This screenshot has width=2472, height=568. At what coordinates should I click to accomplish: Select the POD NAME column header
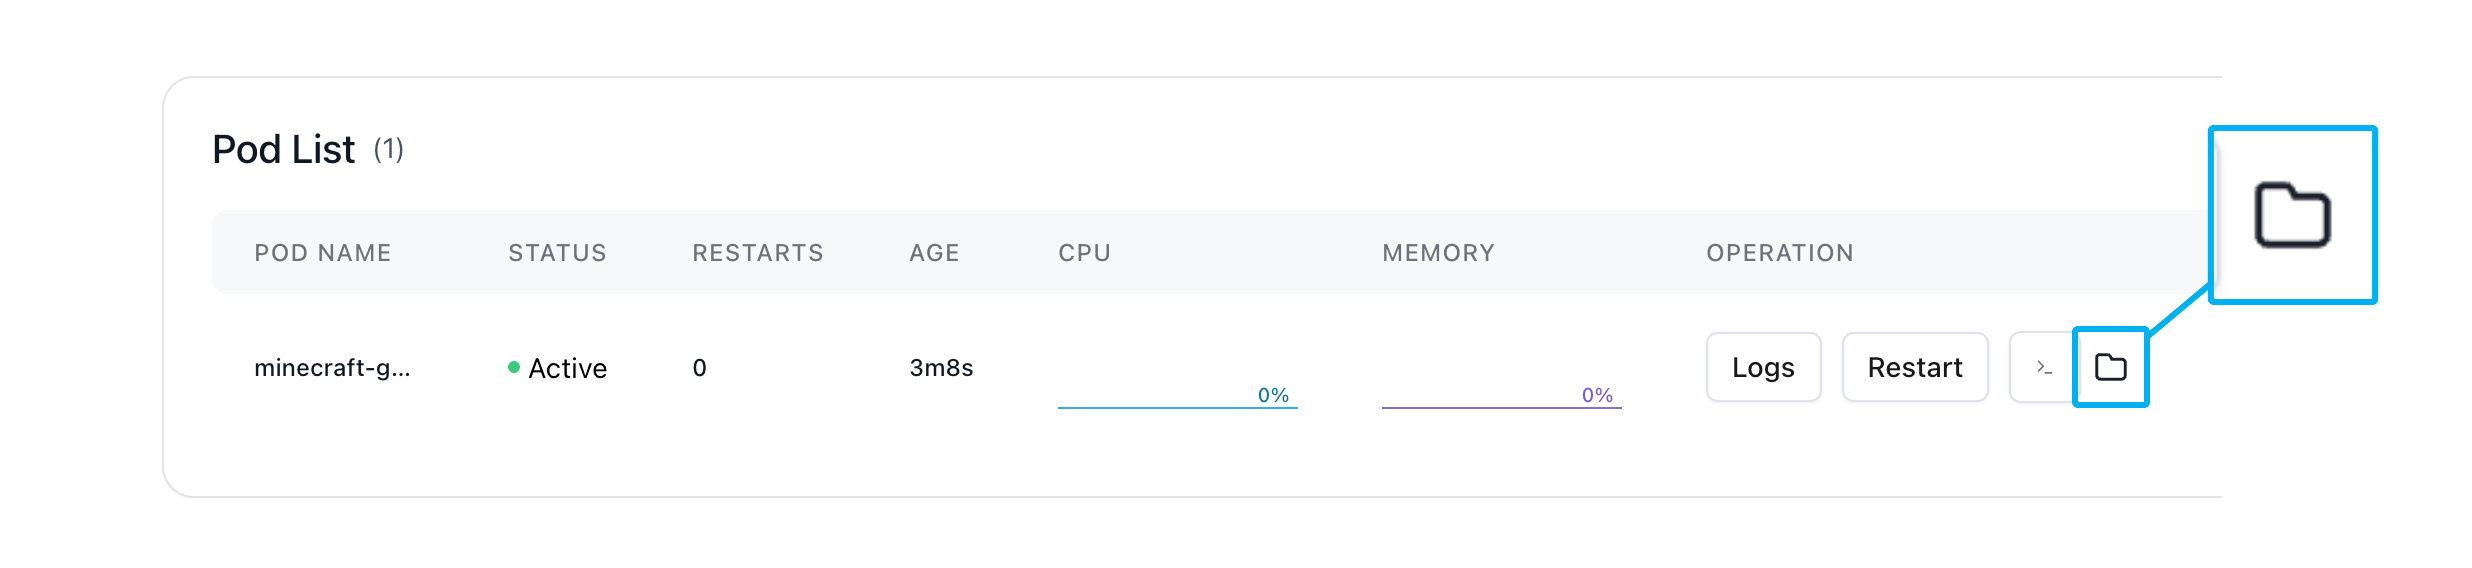coord(322,253)
